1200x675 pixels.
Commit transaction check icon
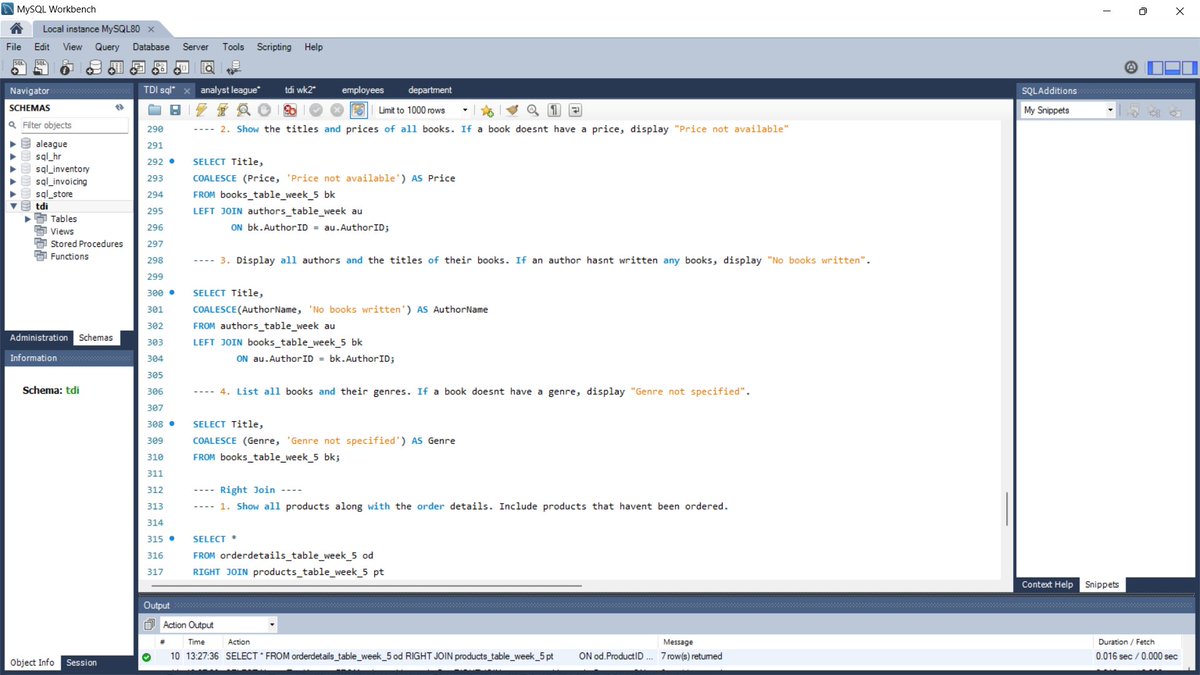[316, 110]
